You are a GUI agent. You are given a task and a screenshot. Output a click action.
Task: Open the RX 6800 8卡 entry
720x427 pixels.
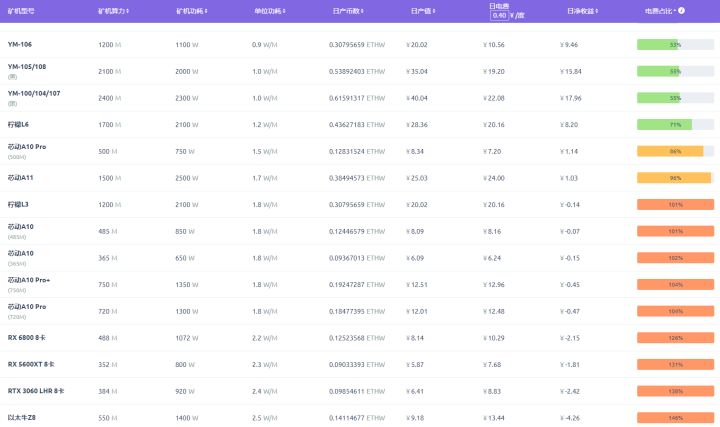click(x=30, y=337)
